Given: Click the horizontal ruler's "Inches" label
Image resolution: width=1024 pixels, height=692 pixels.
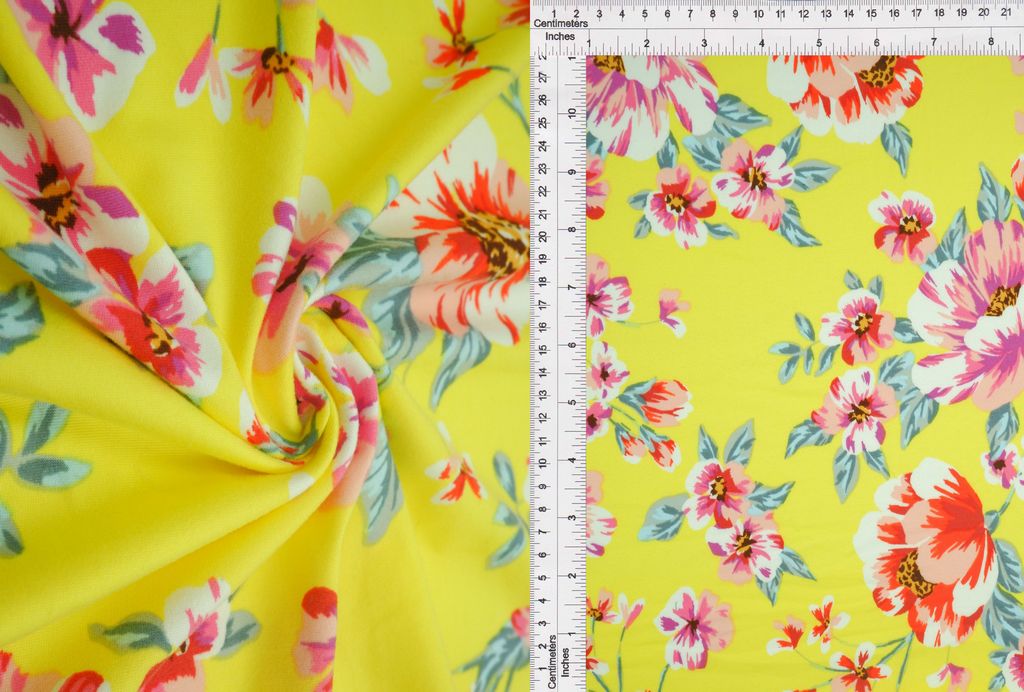Looking at the screenshot, I should point(560,37).
